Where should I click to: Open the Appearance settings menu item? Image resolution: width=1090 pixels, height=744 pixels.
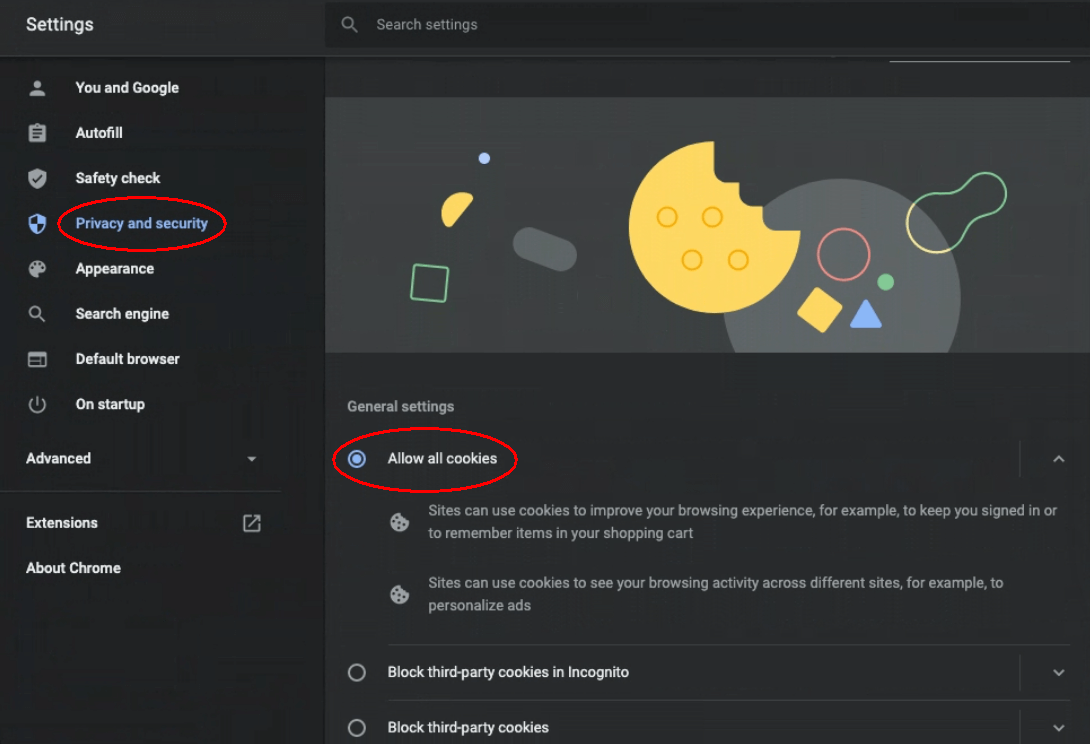[x=115, y=269]
